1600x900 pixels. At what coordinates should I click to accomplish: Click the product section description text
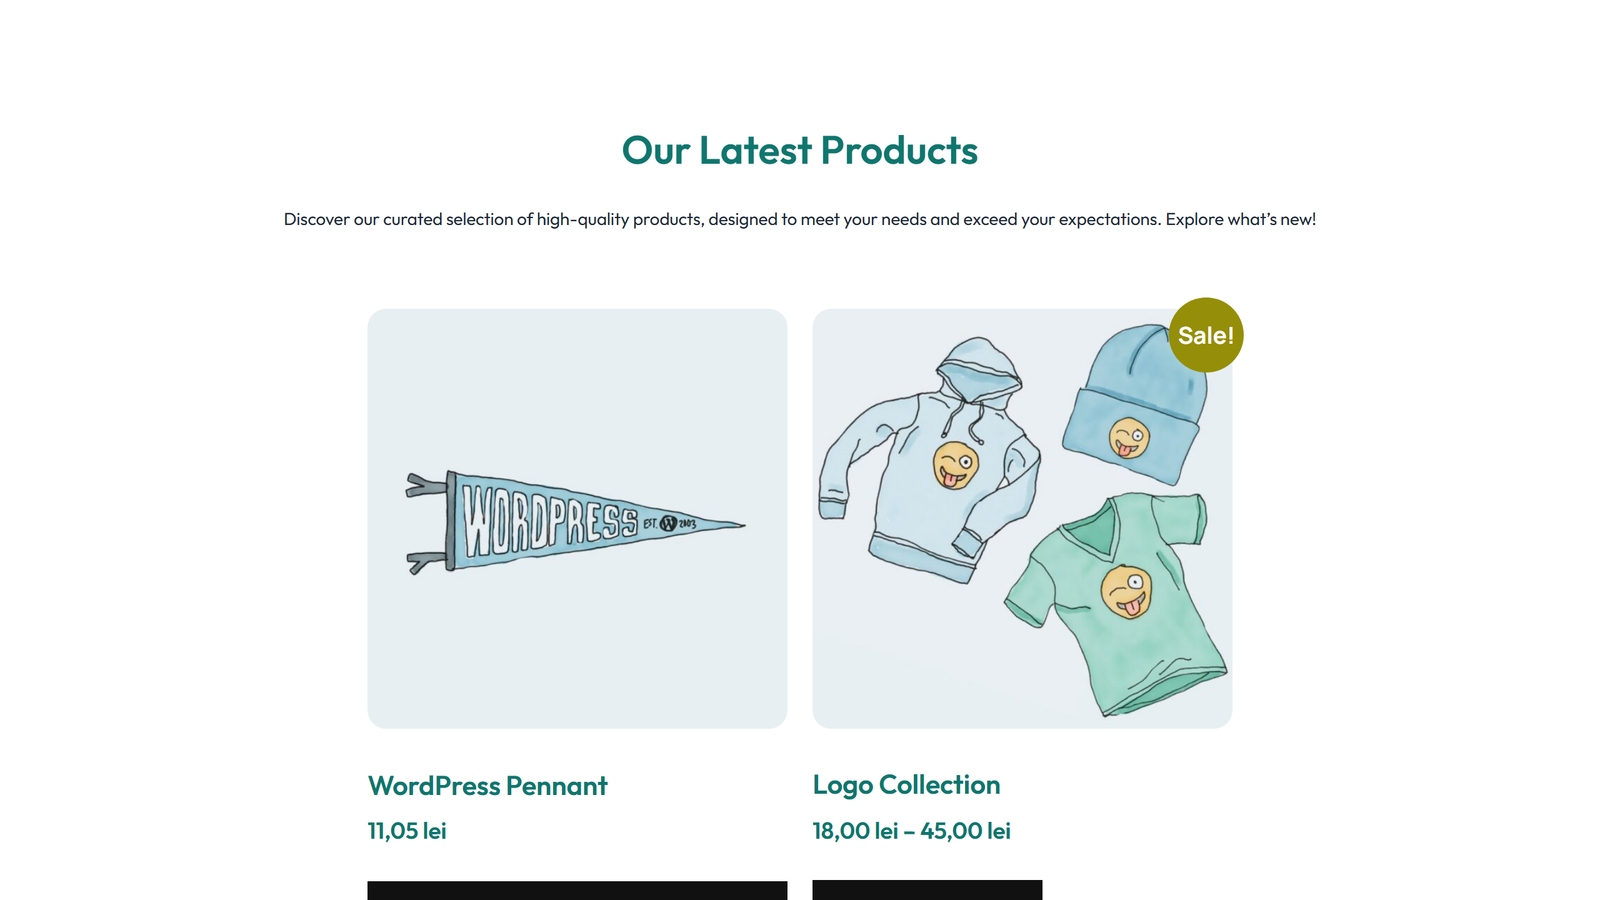pyautogui.click(x=800, y=219)
